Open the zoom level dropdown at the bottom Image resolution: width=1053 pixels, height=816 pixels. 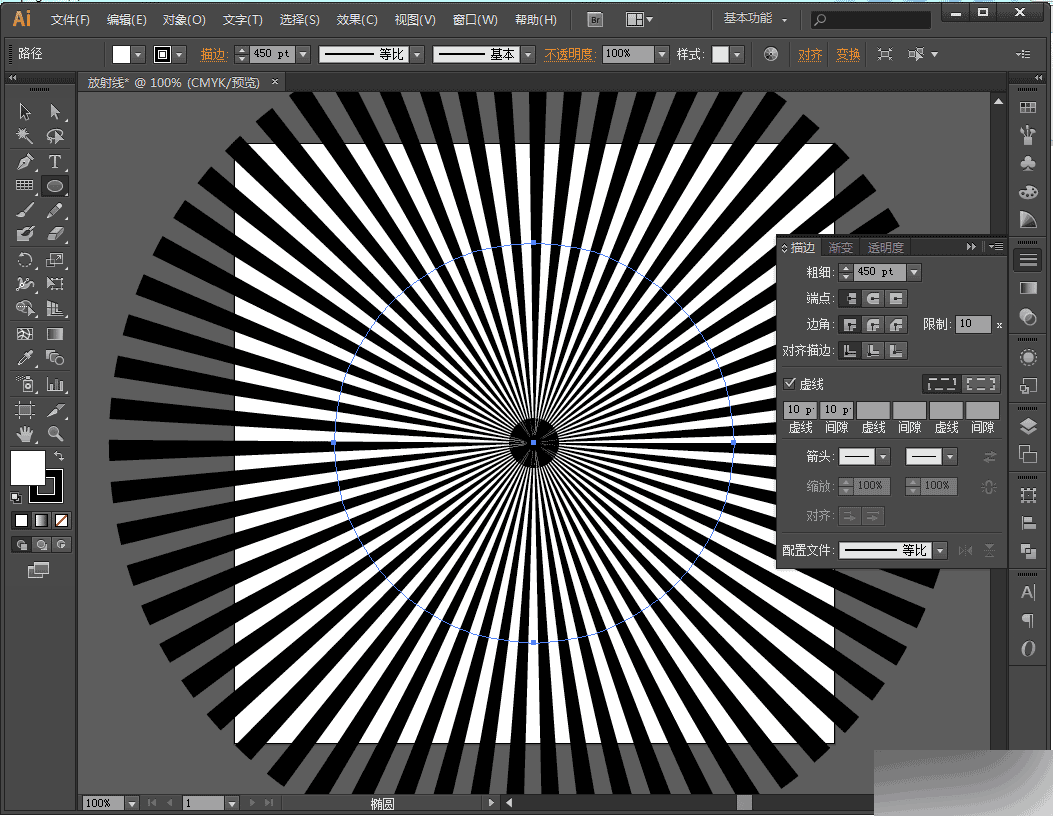(132, 803)
